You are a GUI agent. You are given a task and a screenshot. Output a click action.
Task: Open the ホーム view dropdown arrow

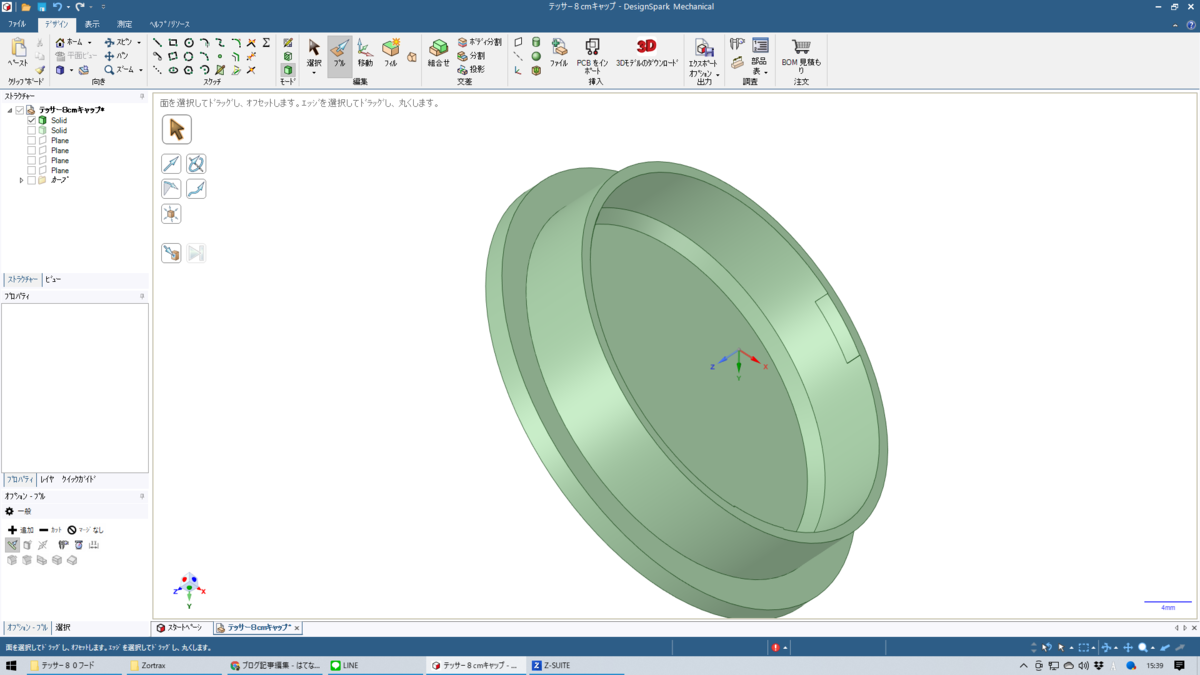(90, 43)
